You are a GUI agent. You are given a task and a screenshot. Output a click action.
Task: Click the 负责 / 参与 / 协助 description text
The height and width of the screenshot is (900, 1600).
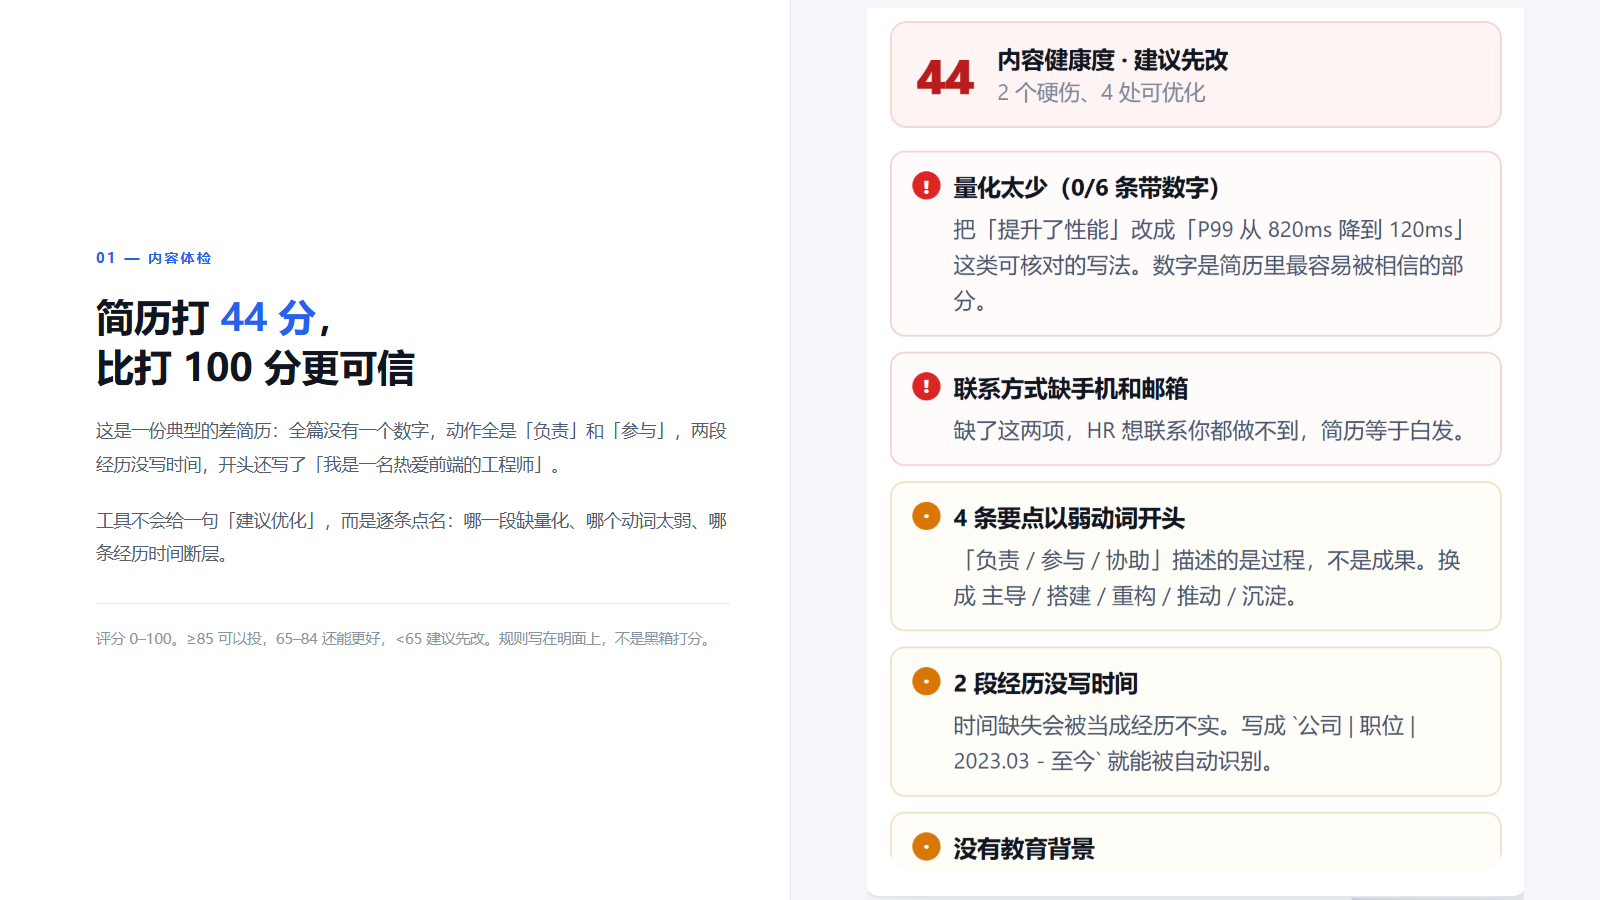click(1207, 578)
